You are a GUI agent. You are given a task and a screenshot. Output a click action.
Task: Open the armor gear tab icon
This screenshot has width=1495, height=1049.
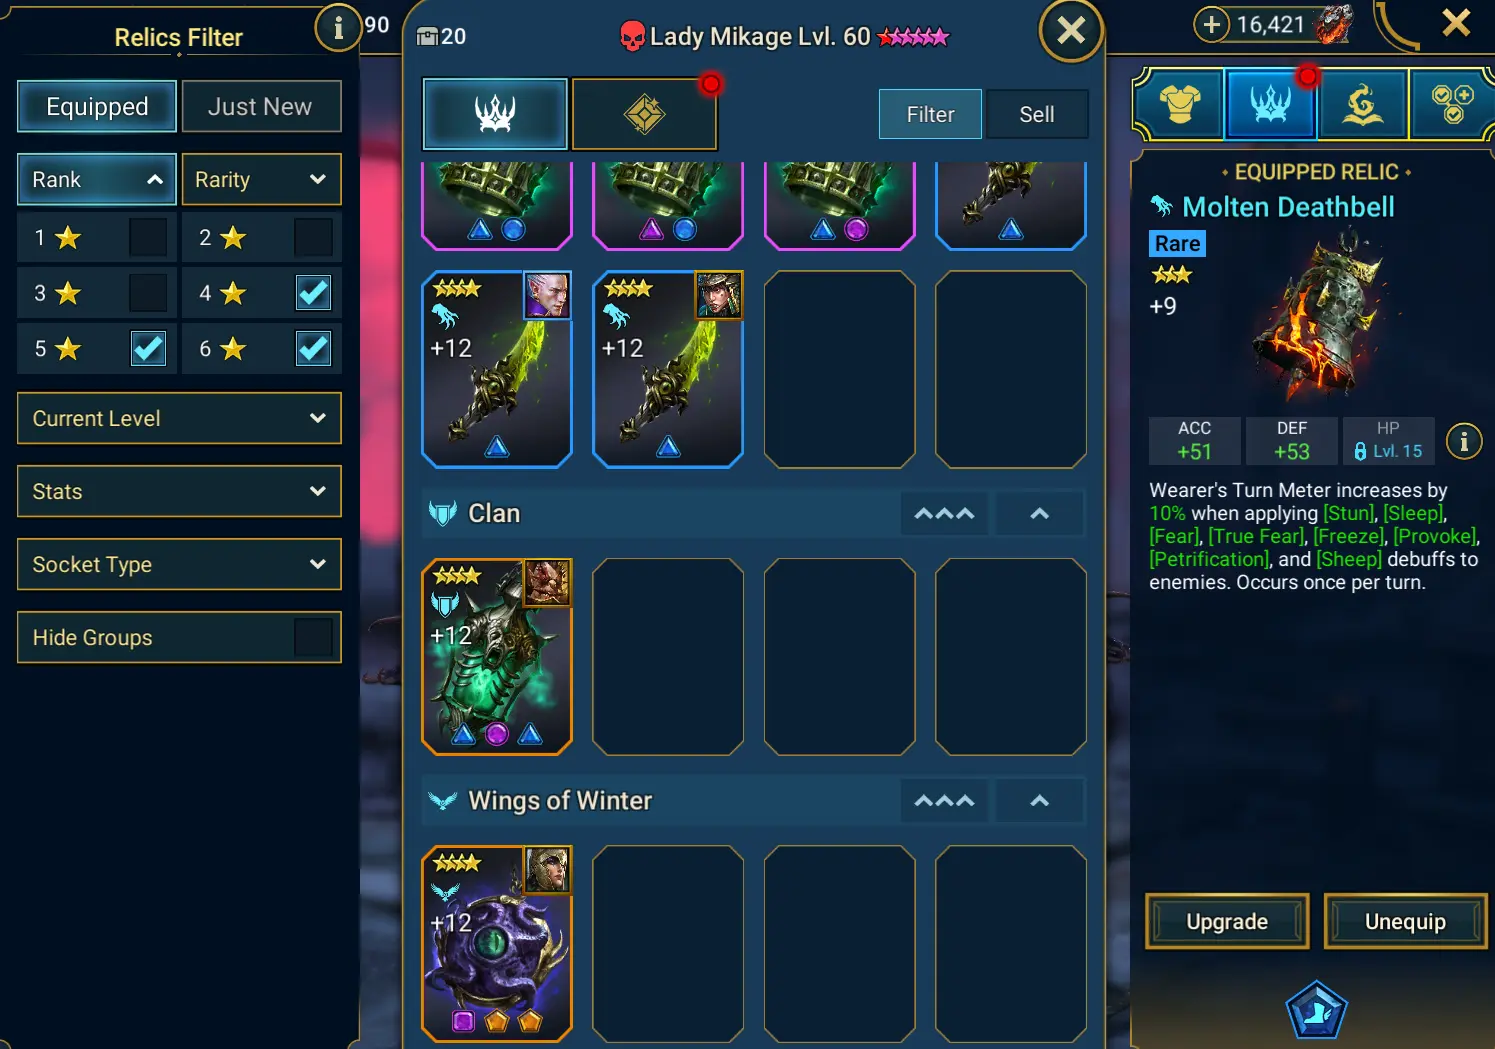coord(1180,103)
